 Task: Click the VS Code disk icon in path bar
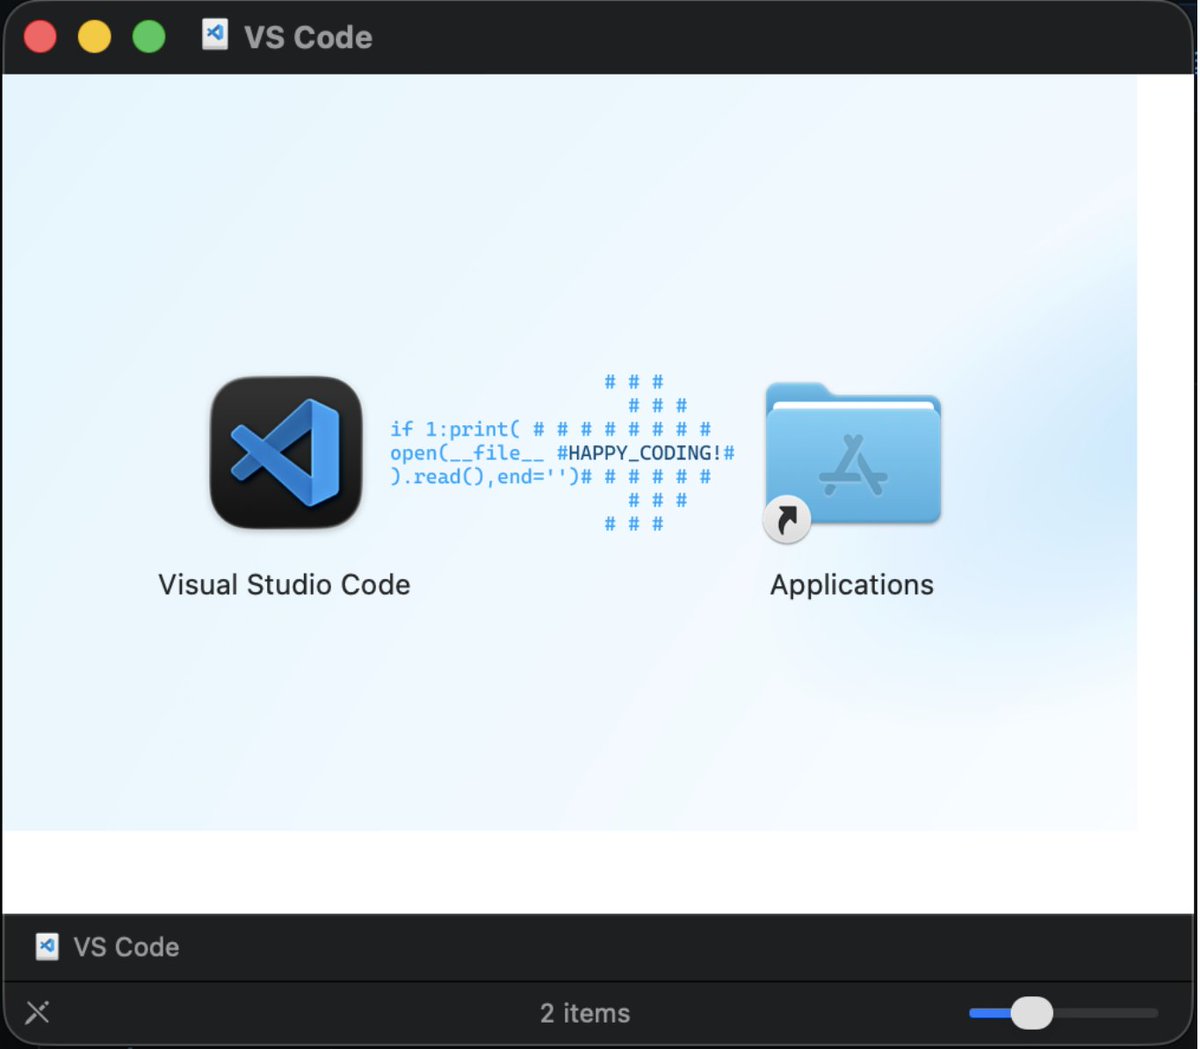pos(47,946)
